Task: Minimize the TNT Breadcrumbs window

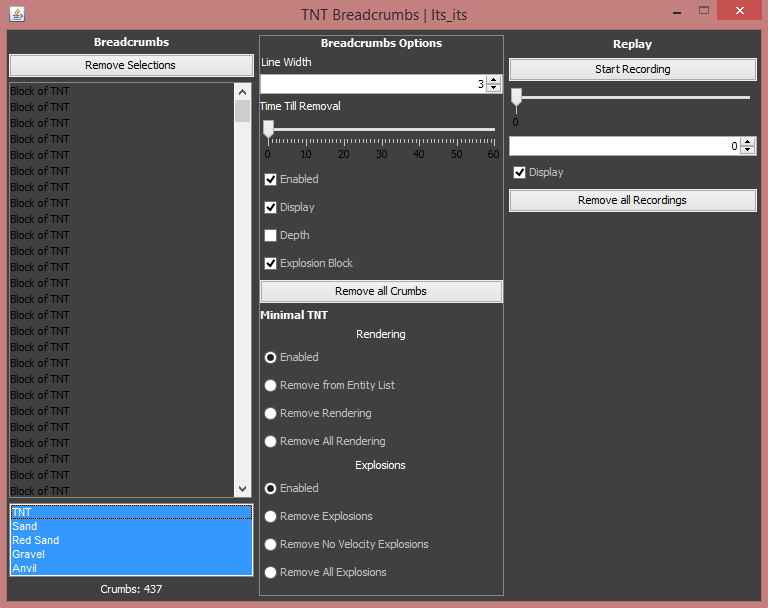Action: [677, 12]
